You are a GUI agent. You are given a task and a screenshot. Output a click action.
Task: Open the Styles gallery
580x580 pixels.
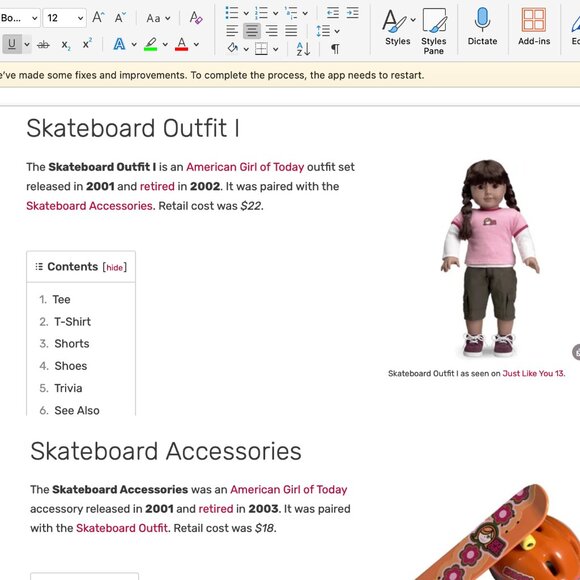(398, 27)
